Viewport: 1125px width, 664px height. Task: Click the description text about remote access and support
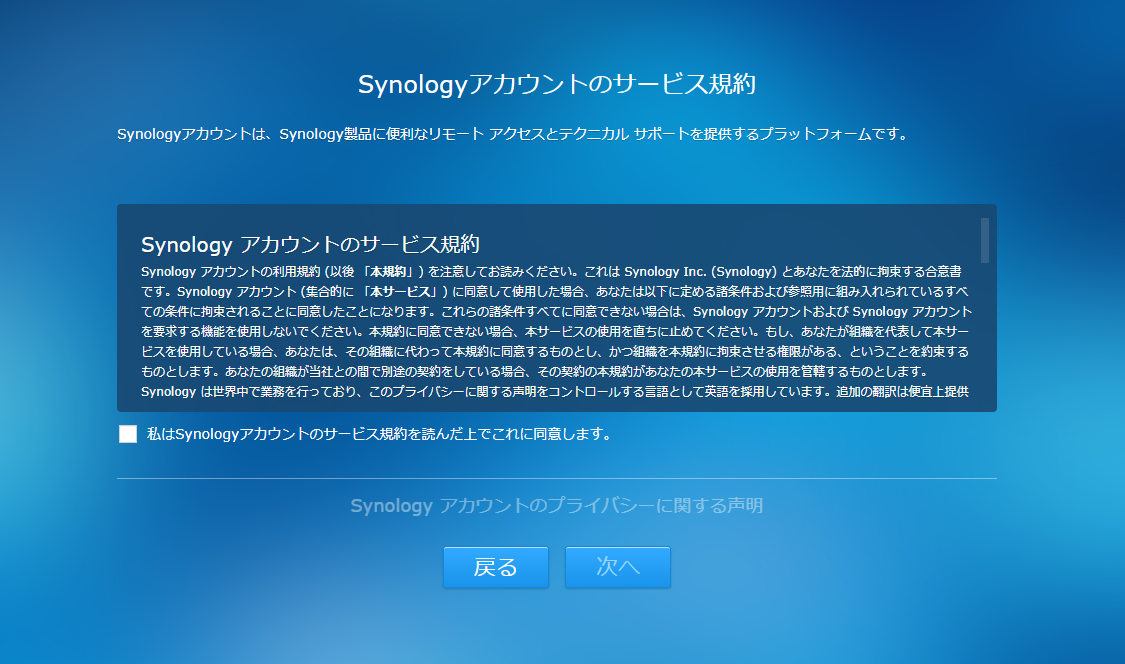coord(514,134)
